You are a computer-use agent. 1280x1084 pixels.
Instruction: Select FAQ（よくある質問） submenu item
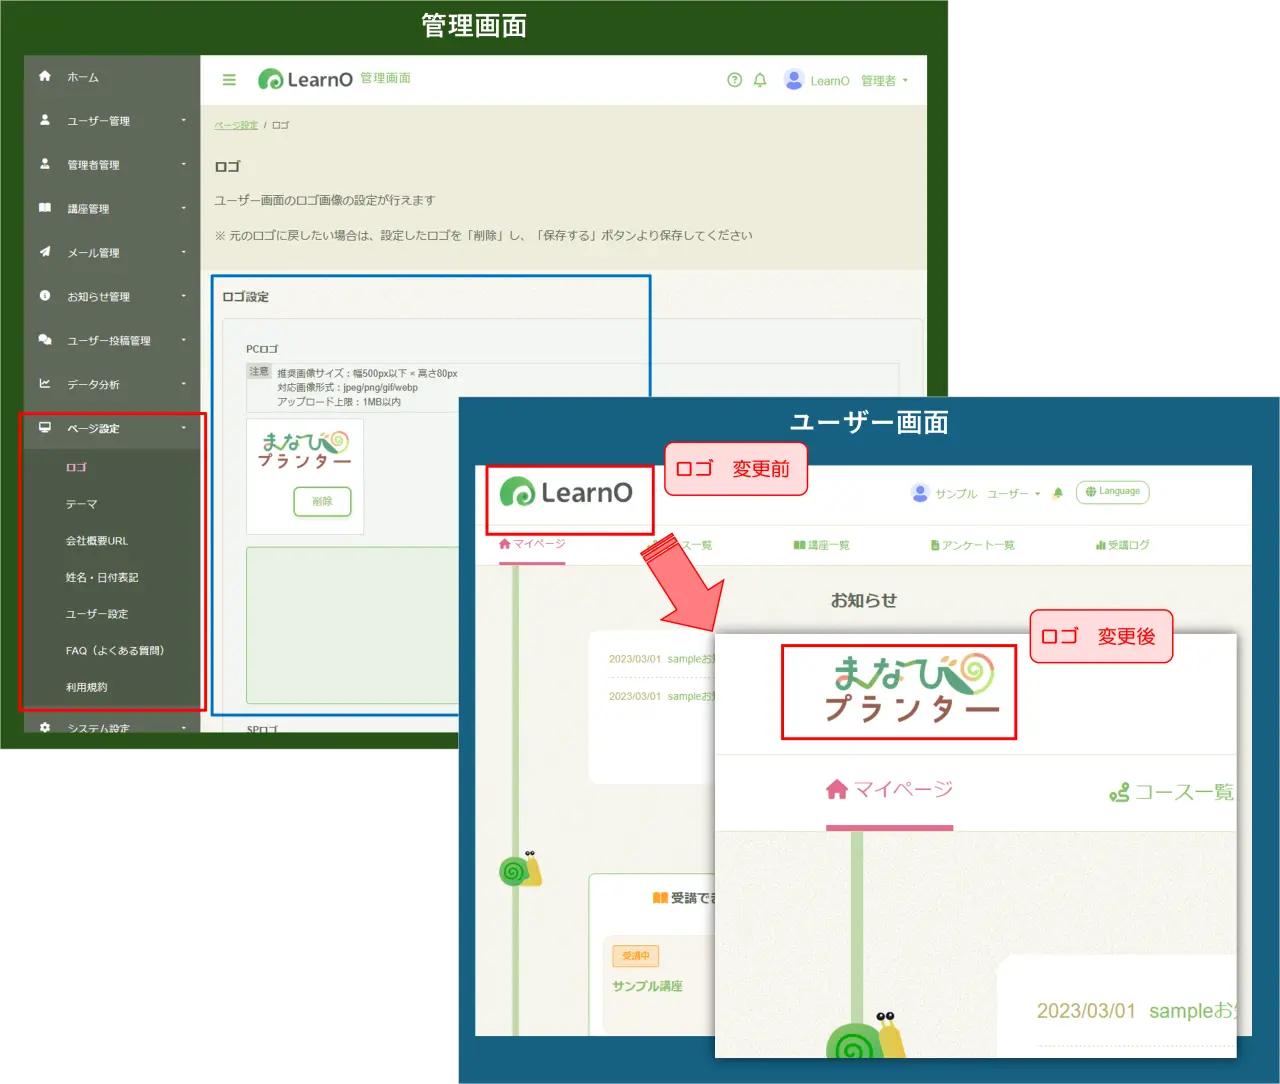[x=115, y=650]
